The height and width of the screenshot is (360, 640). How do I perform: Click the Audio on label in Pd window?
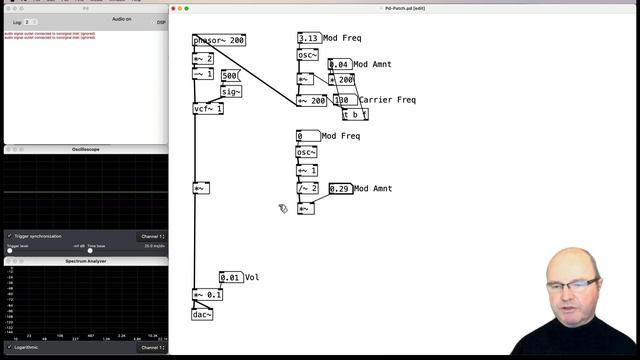point(122,19)
